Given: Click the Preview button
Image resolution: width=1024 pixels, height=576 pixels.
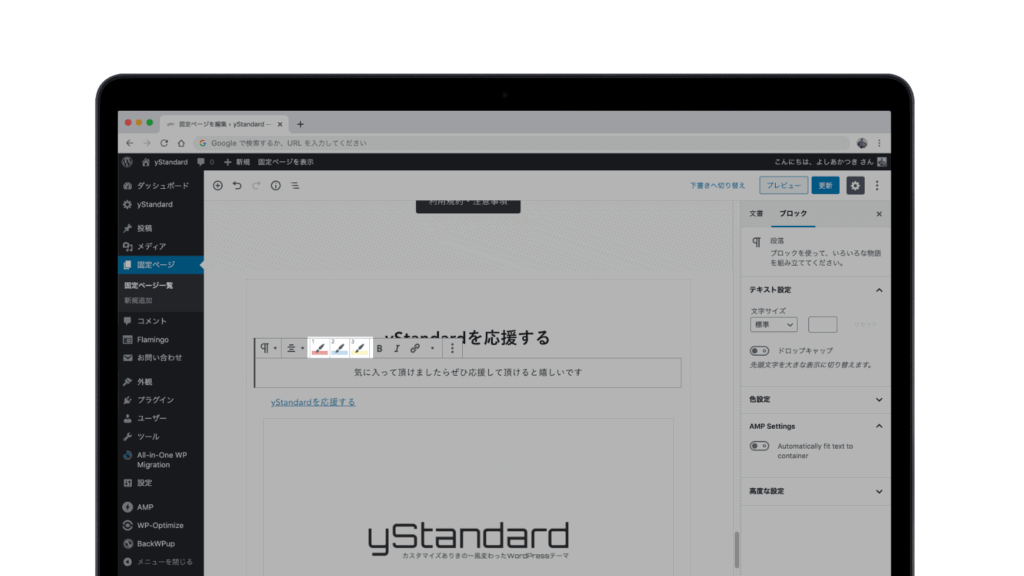Looking at the screenshot, I should [x=784, y=185].
